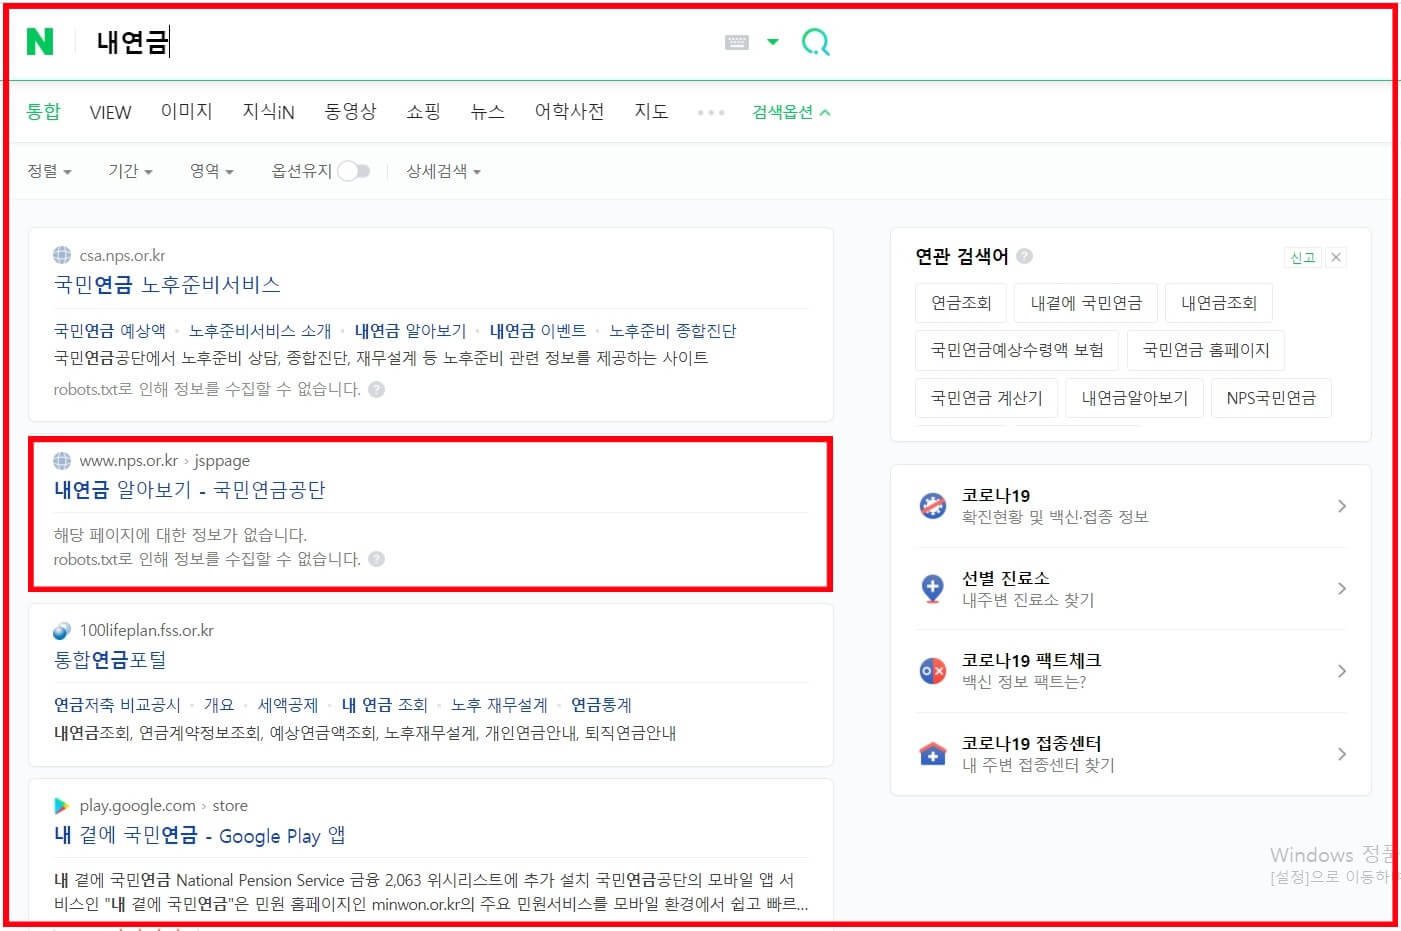Select related search 국민연금예상수령액 보험
Viewport: 1401px width, 931px height.
[x=1017, y=350]
